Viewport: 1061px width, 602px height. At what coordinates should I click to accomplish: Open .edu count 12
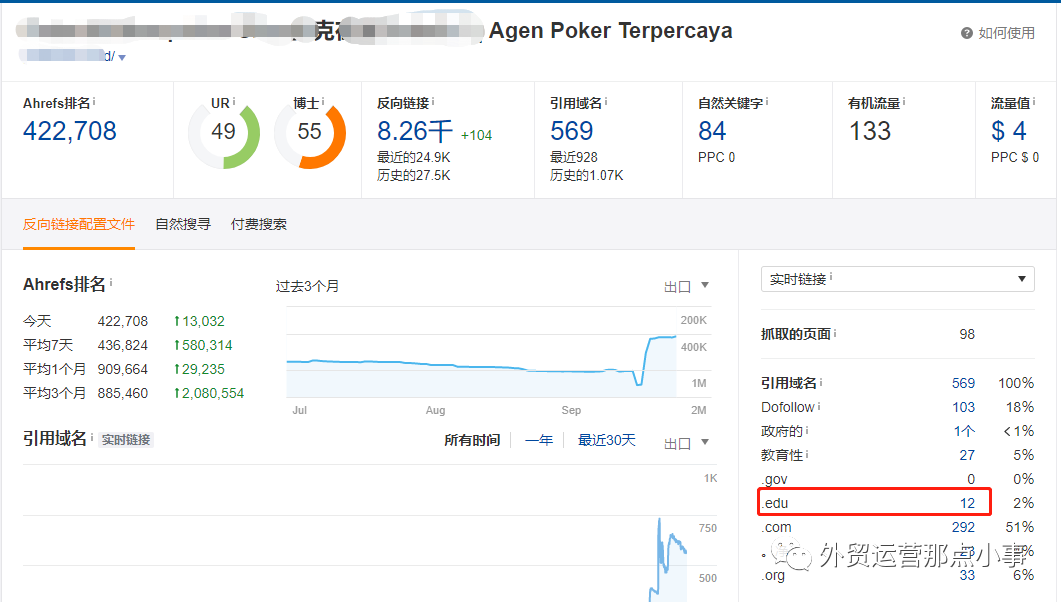tap(967, 503)
